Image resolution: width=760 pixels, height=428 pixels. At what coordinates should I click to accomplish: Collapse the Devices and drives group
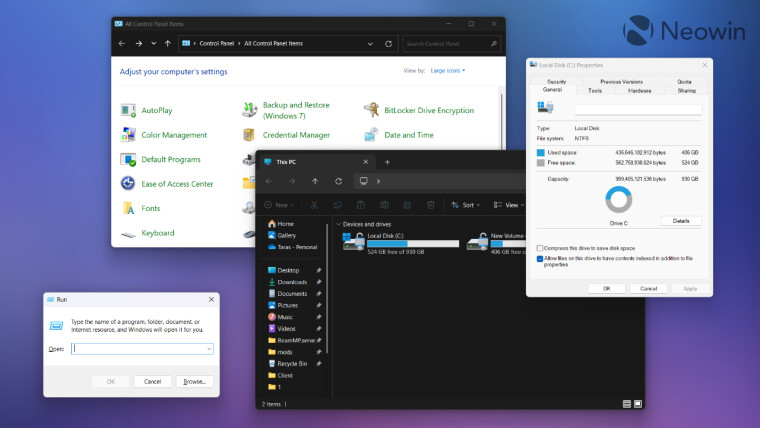[338, 224]
